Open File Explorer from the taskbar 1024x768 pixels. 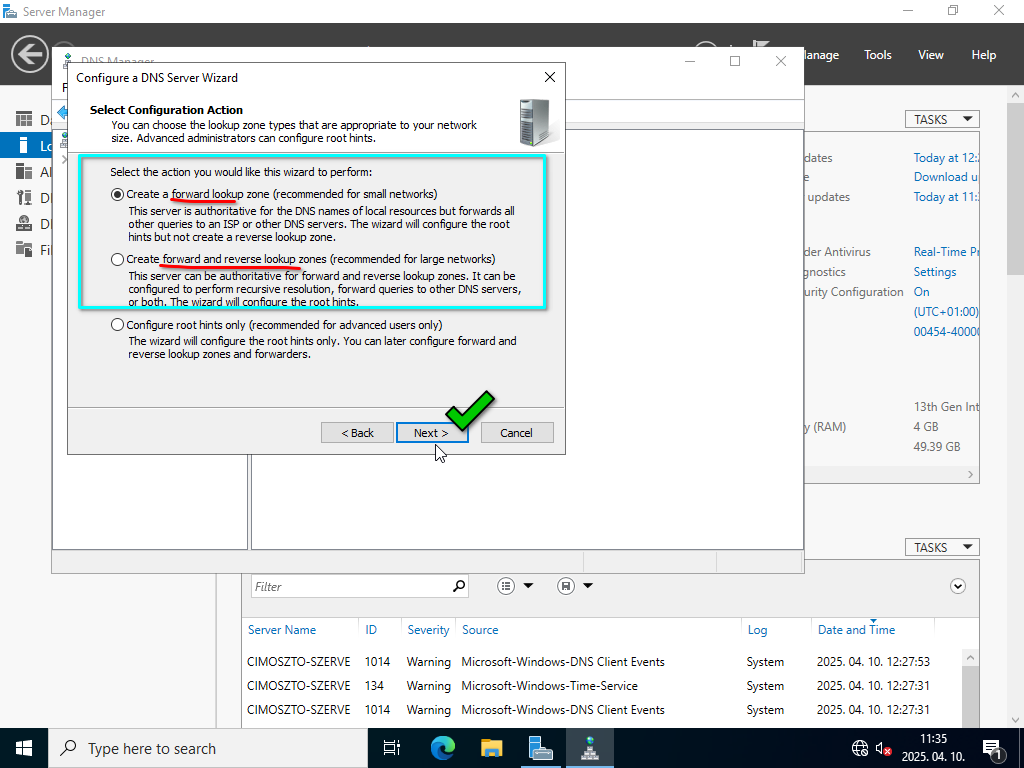491,748
